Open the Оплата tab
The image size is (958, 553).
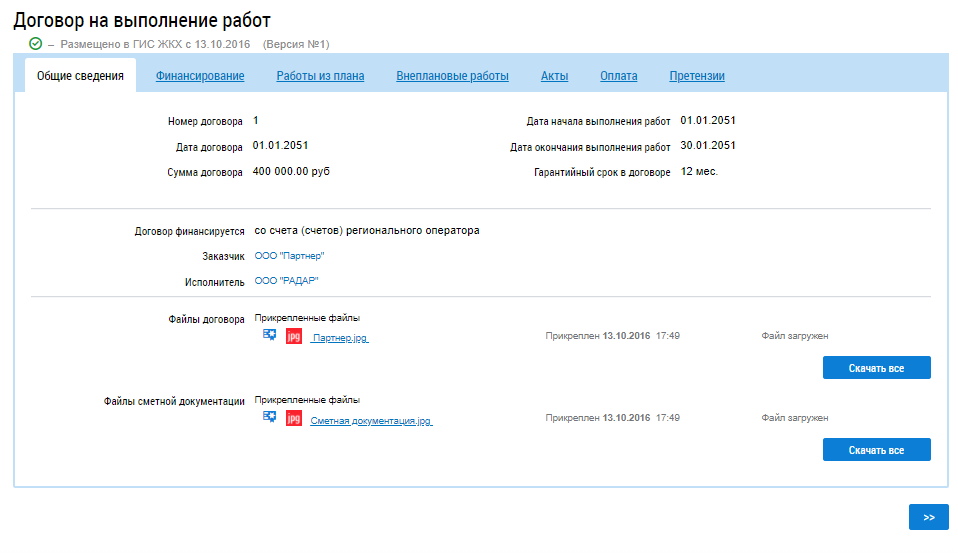pyautogui.click(x=618, y=76)
